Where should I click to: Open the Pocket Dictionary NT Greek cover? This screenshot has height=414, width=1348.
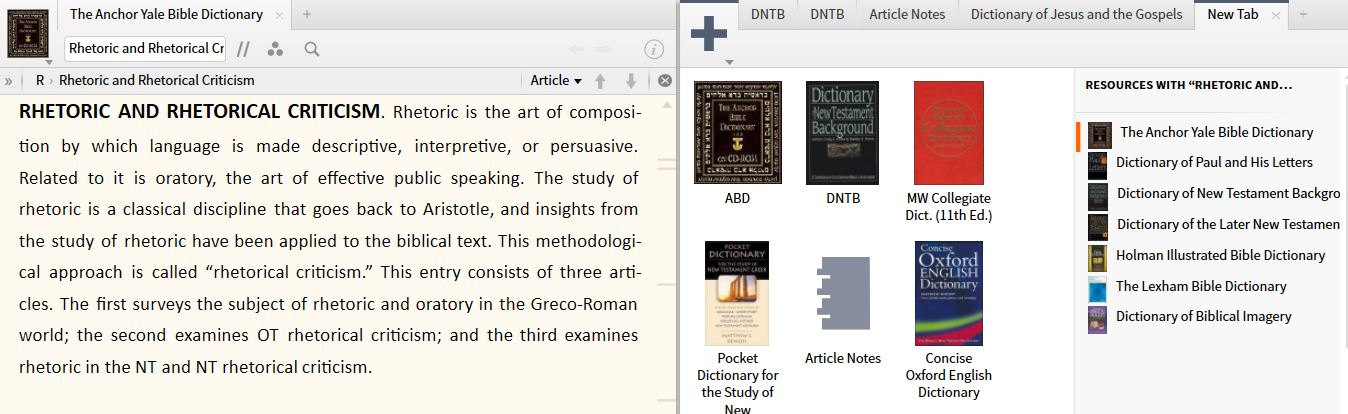737,293
